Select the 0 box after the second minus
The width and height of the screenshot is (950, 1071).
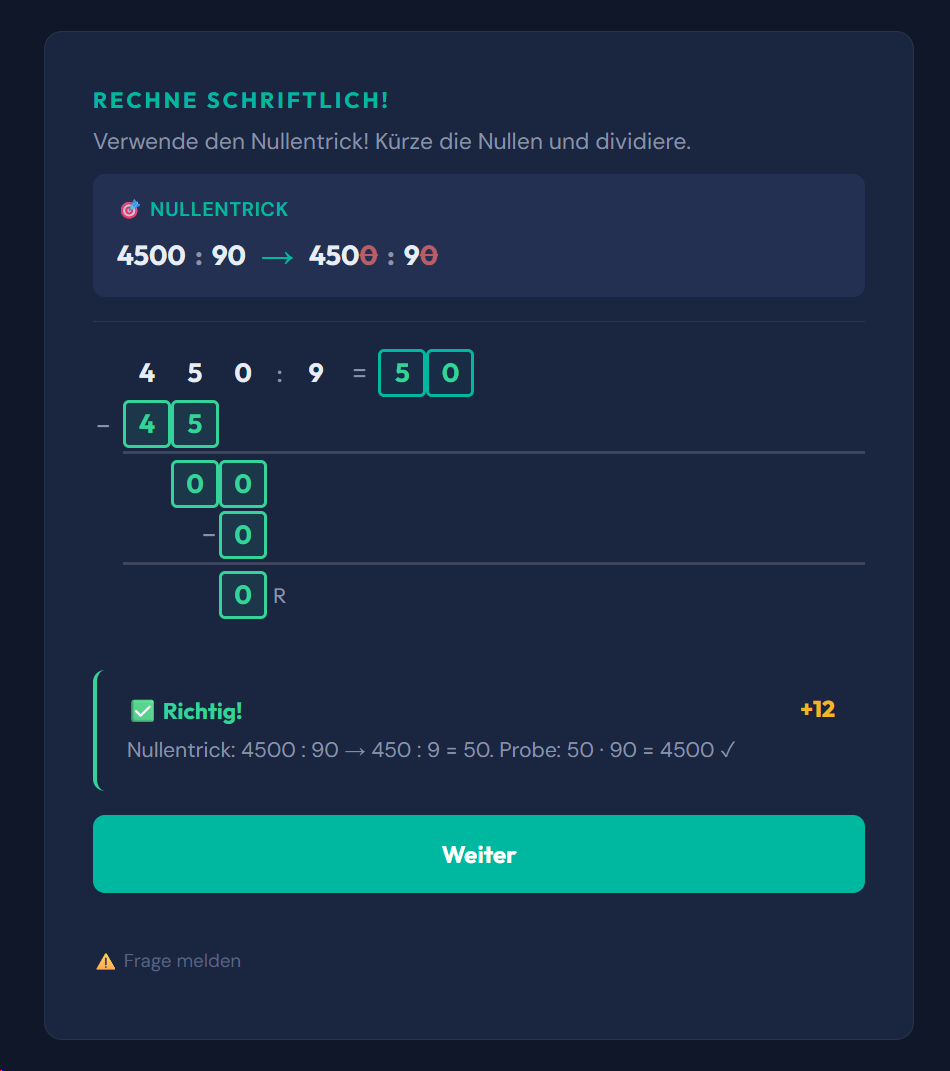(243, 534)
